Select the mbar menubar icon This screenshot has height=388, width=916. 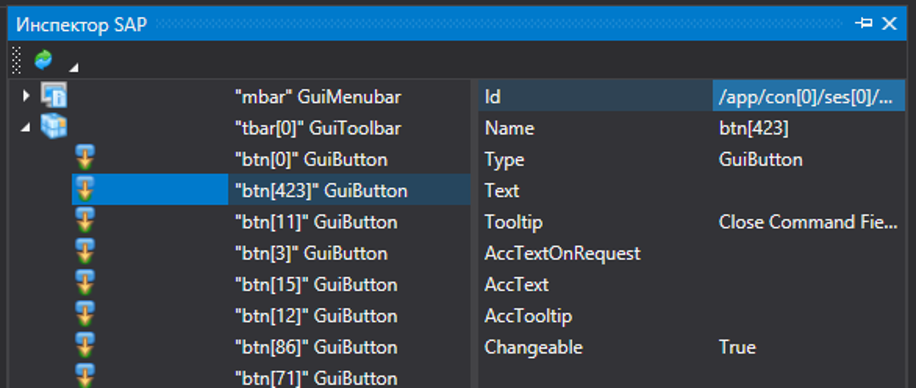click(54, 95)
